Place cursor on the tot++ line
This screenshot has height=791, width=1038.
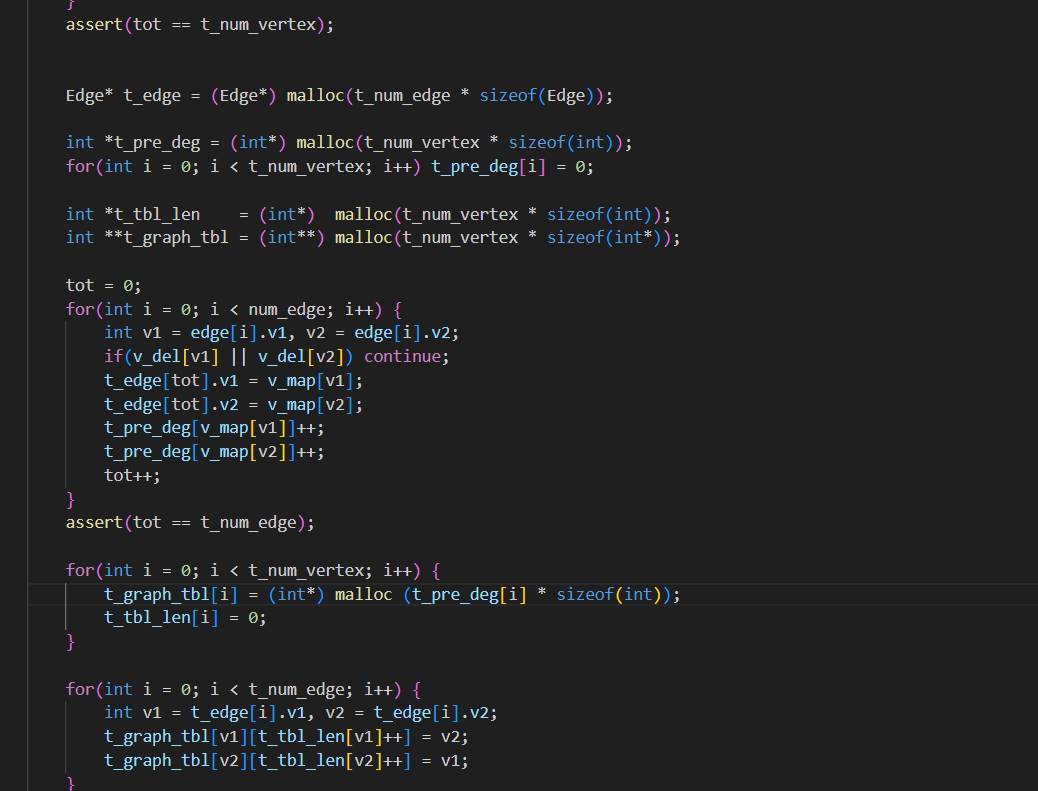[132, 475]
